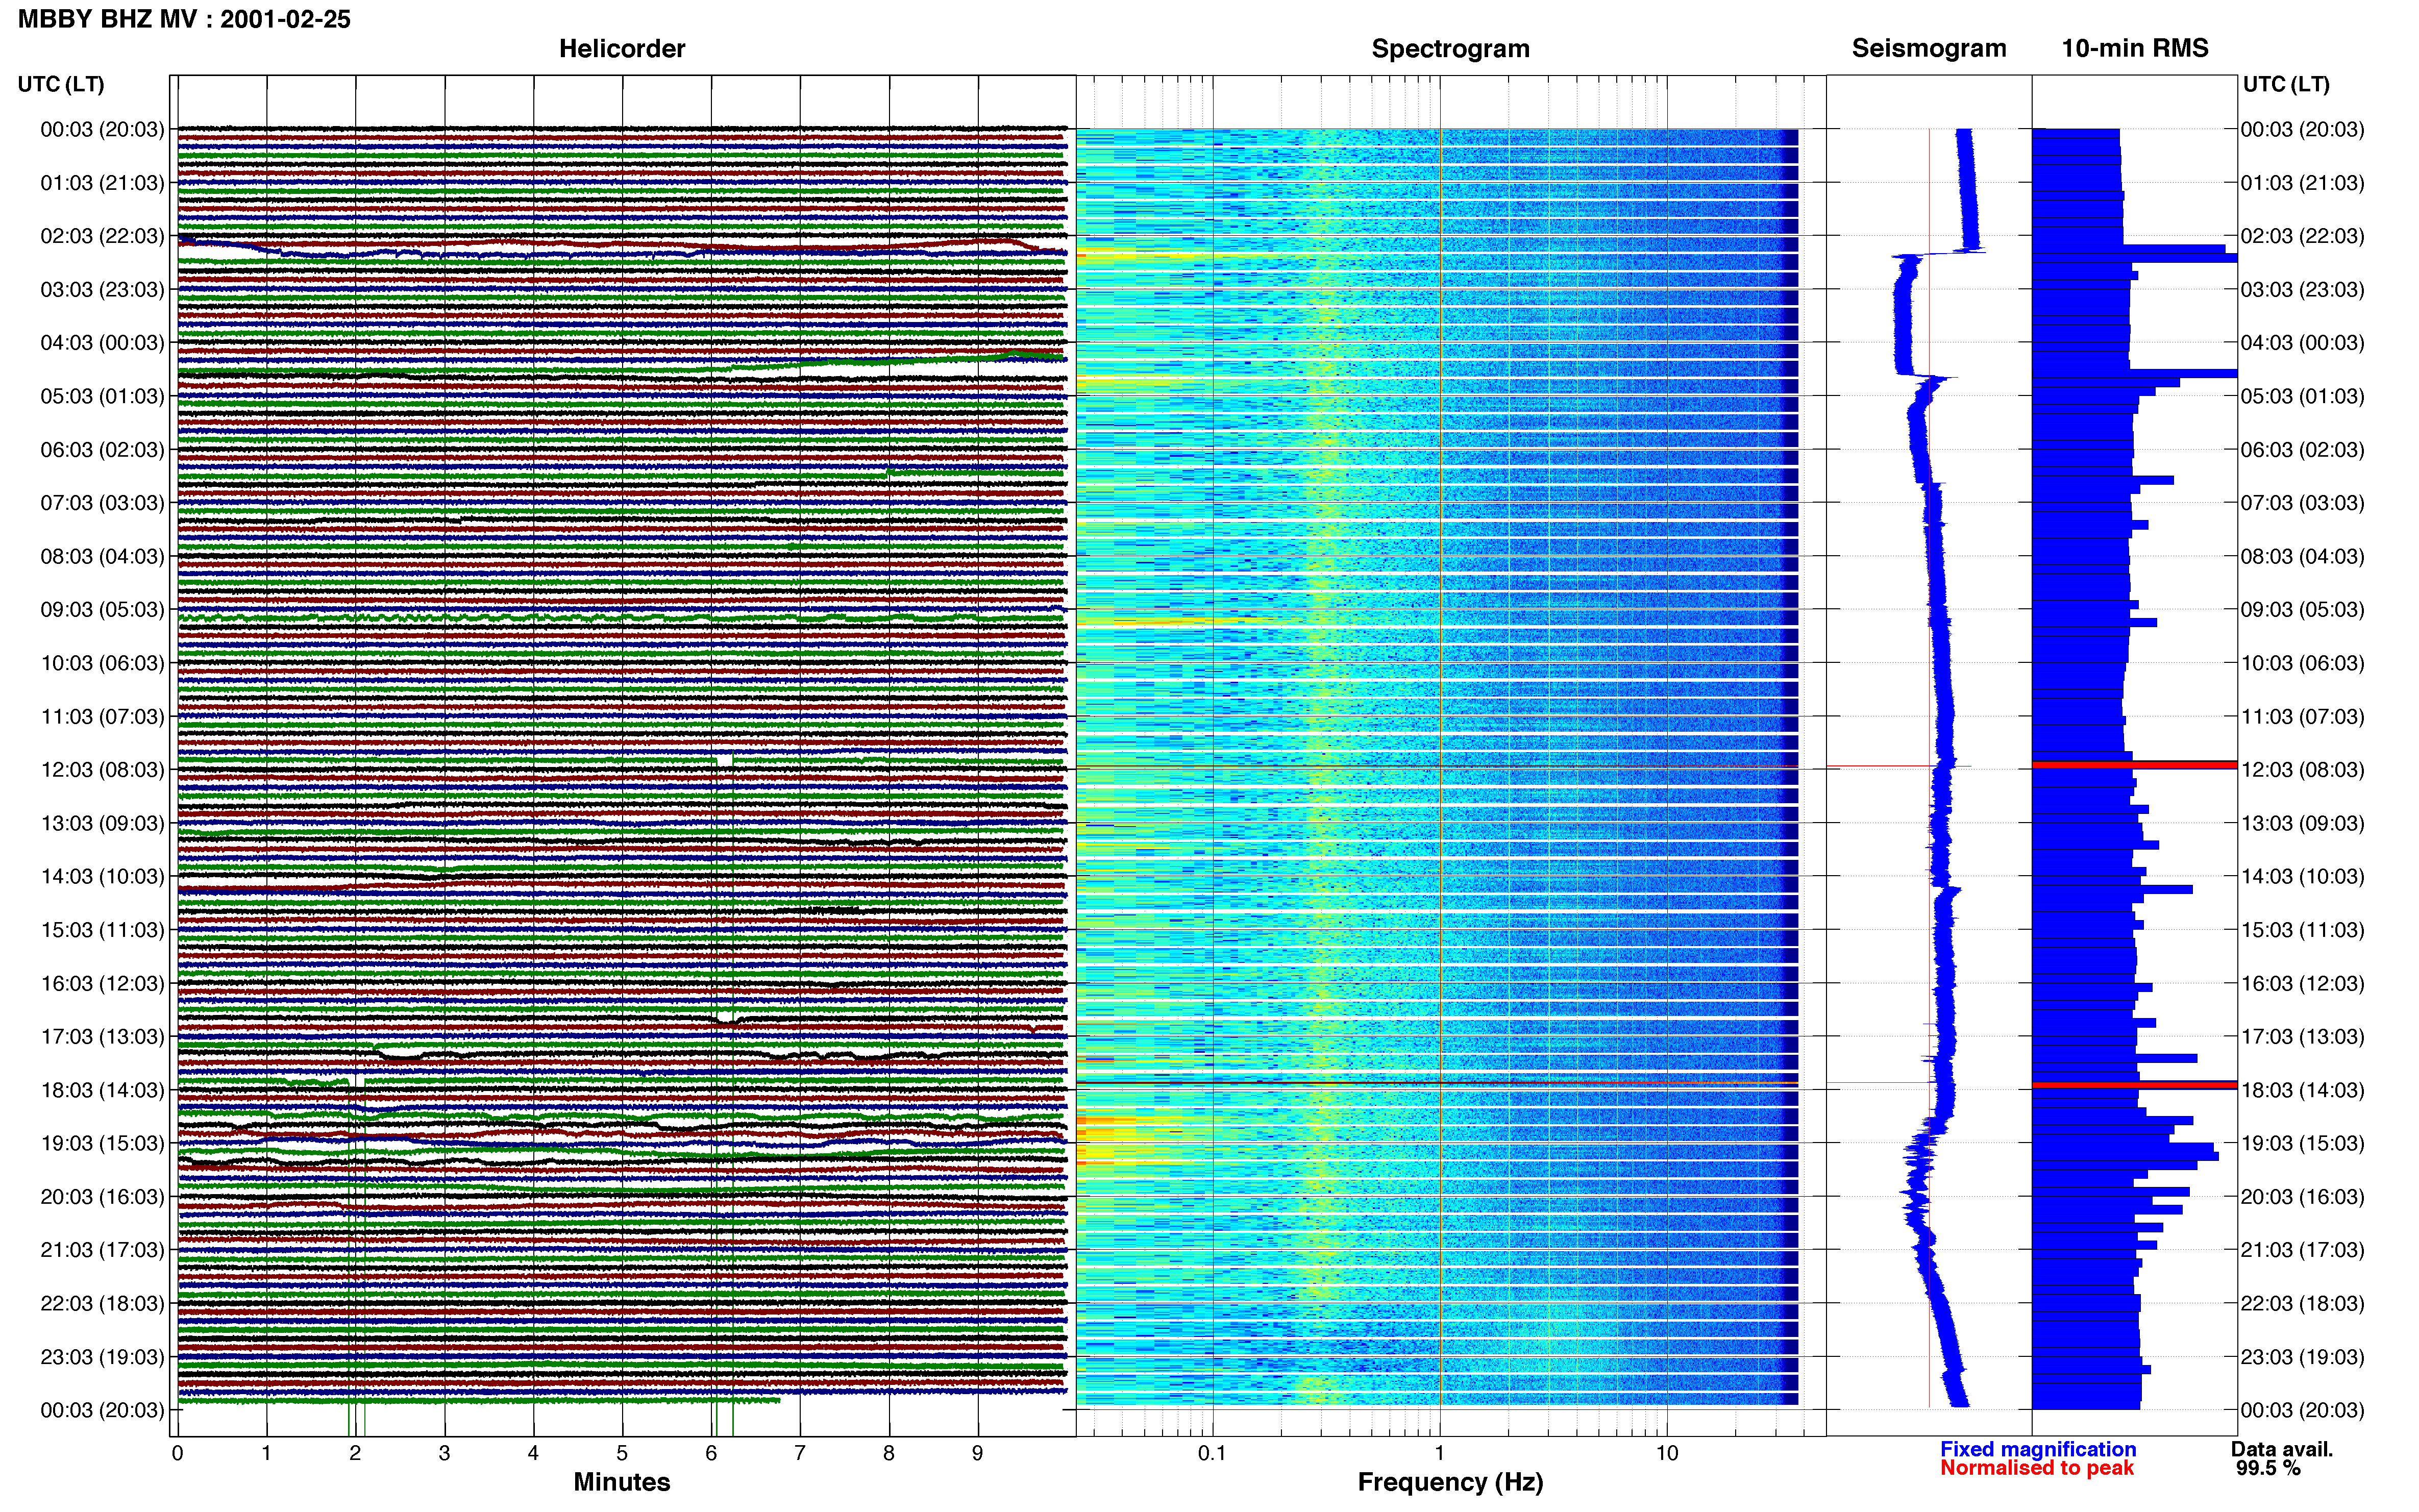Click '08:03 (04:03)' label beside the RMS panel
This screenshot has height=1512, width=2419.
[2302, 556]
